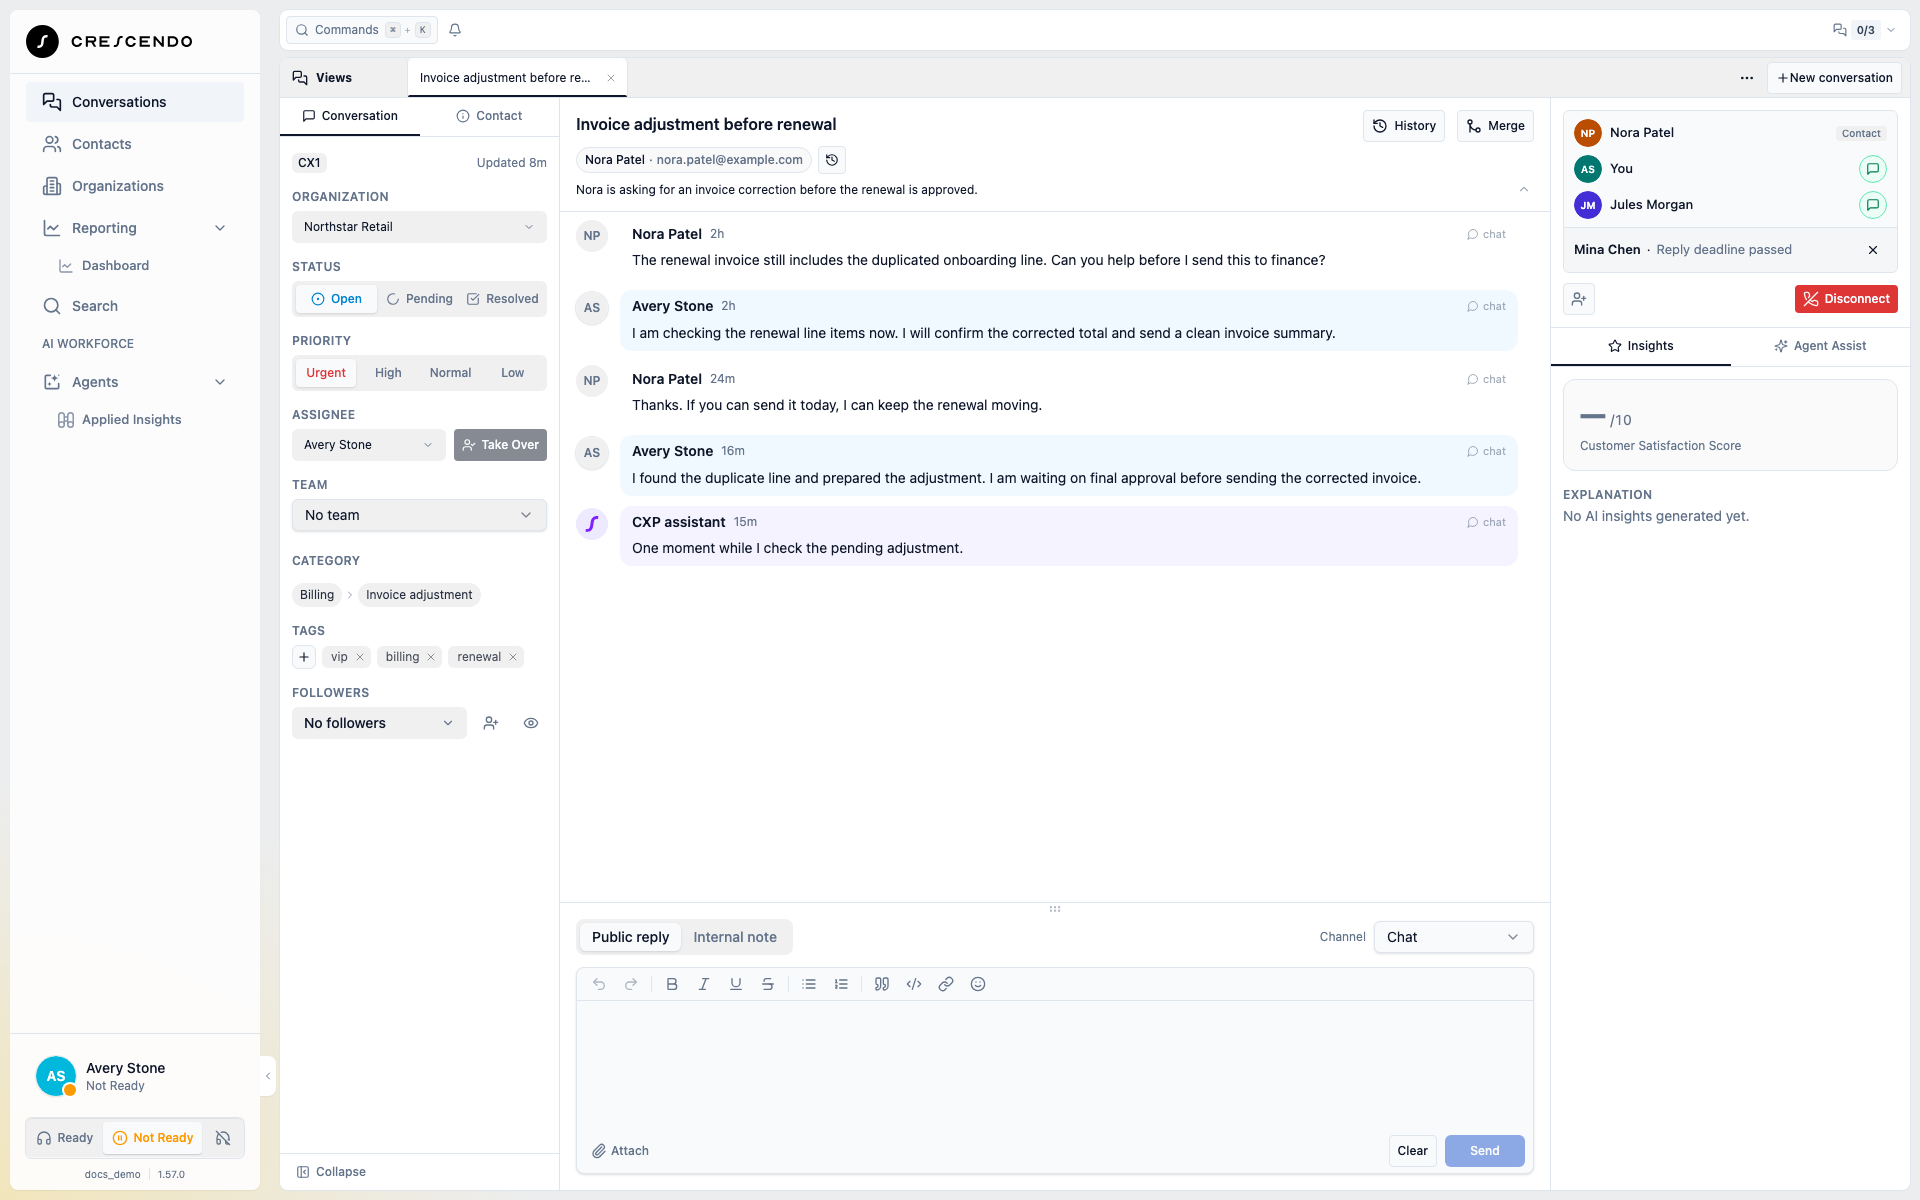1920x1200 pixels.
Task: Set status to Resolved
Action: 503,299
